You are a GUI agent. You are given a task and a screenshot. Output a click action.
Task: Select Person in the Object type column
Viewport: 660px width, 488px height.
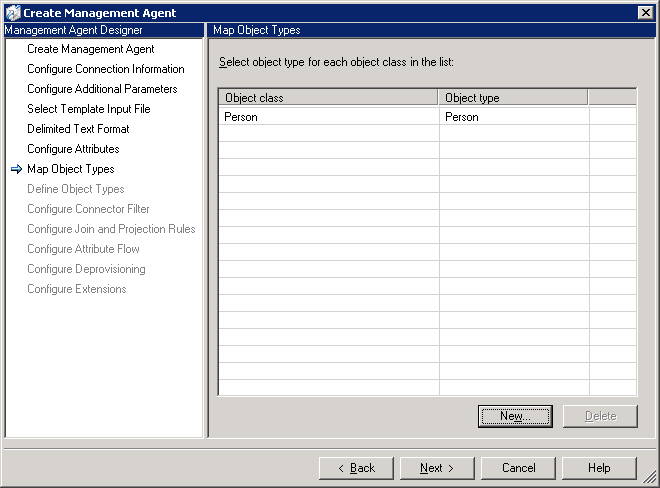(x=462, y=117)
